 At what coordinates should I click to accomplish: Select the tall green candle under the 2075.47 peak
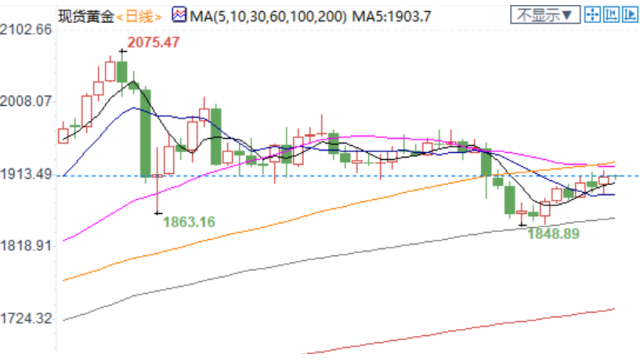coord(145,133)
